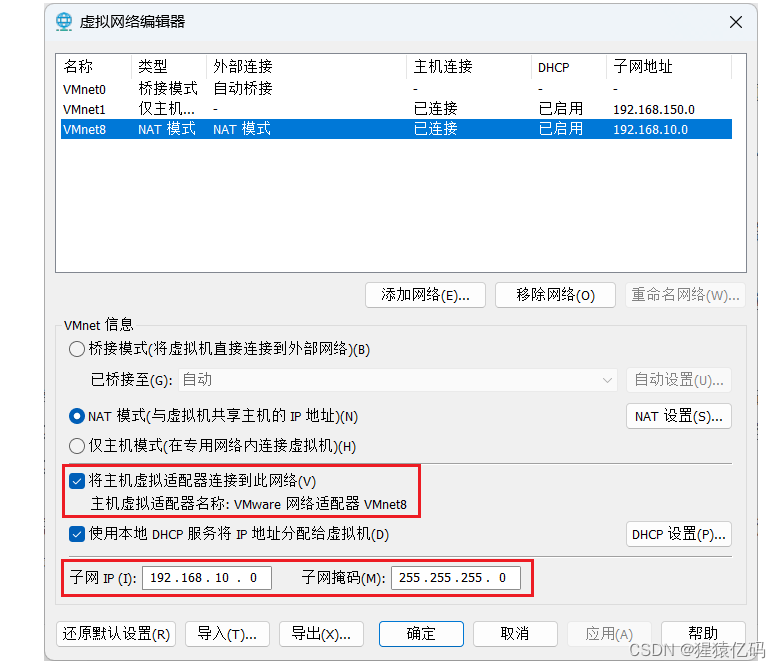Select 仅主机模式 radio button
Screen dimensions: 781x668
(77, 446)
